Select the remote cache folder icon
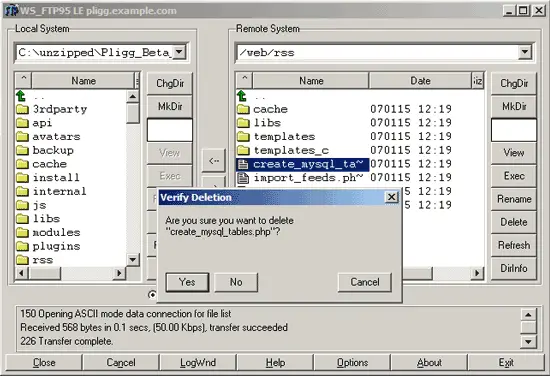 click(x=243, y=109)
